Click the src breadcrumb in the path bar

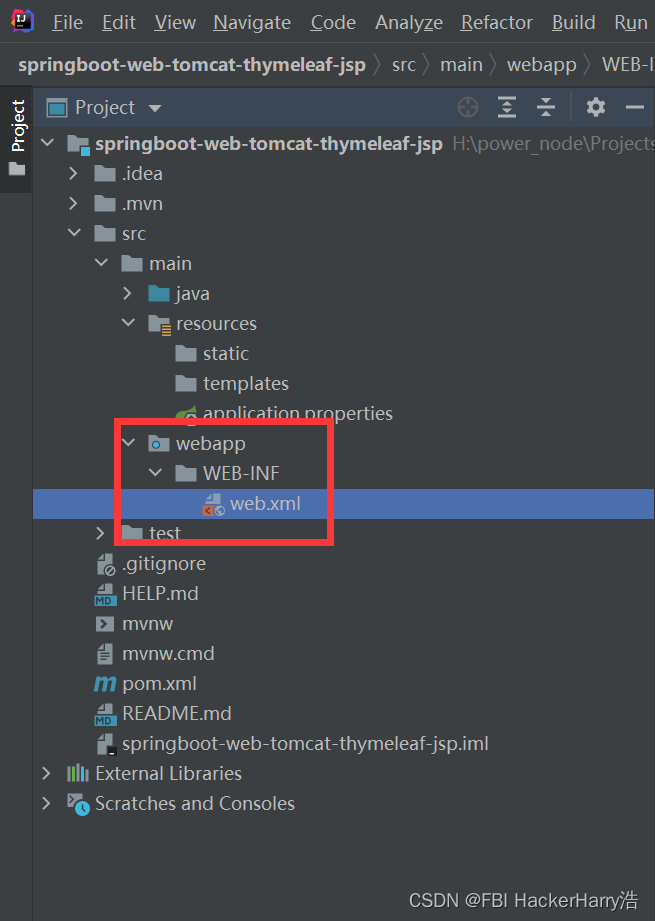coord(403,65)
